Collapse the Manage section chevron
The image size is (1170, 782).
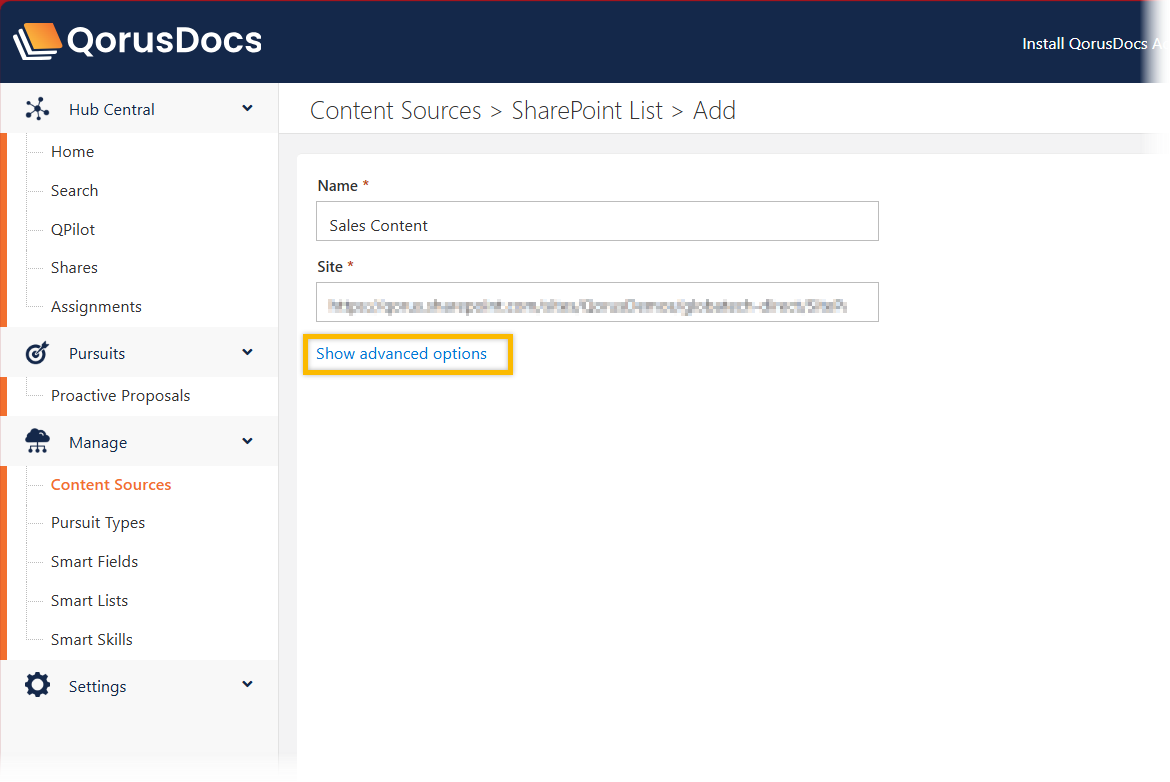tap(247, 442)
